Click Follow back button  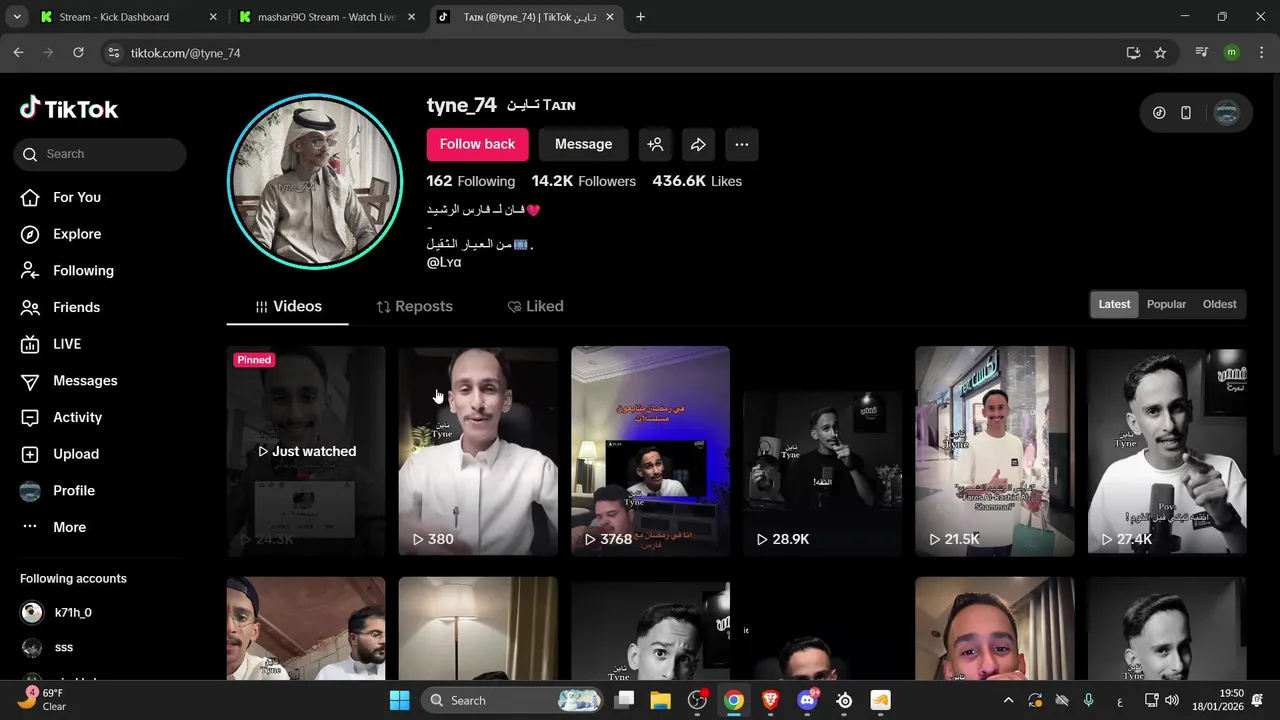477,144
